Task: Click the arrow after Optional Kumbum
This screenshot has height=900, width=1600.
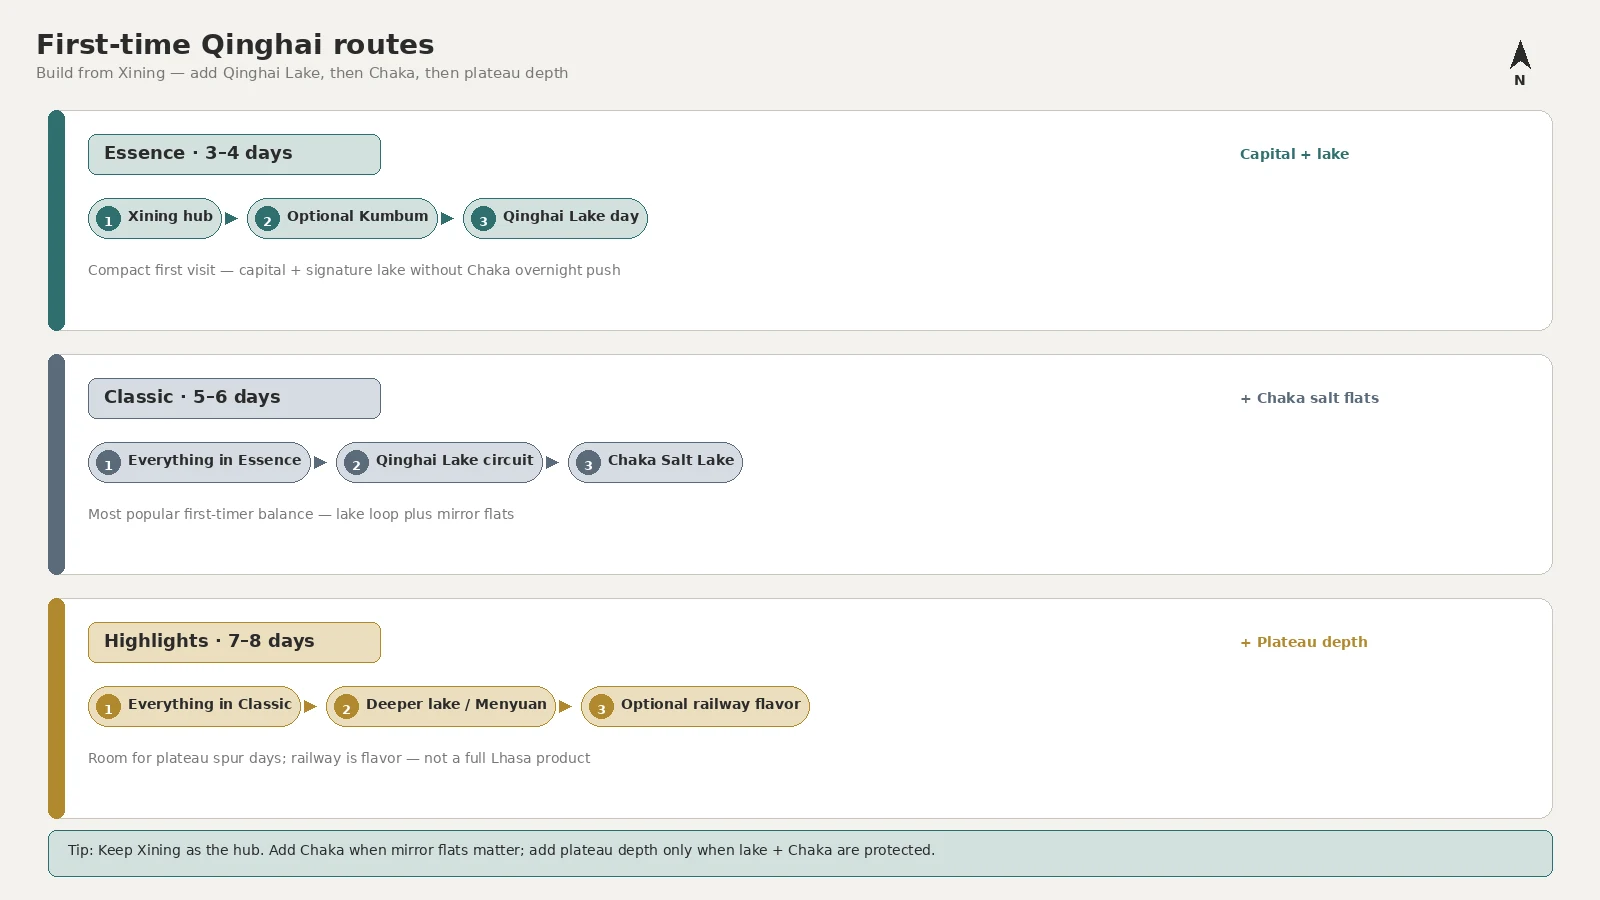Action: [447, 218]
